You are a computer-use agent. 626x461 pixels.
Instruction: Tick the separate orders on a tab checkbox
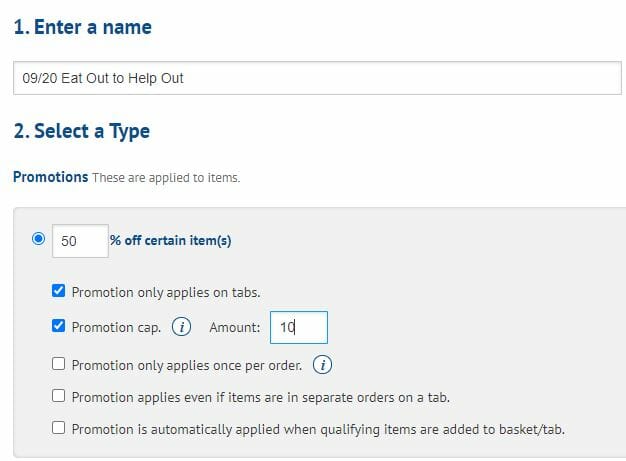click(59, 397)
